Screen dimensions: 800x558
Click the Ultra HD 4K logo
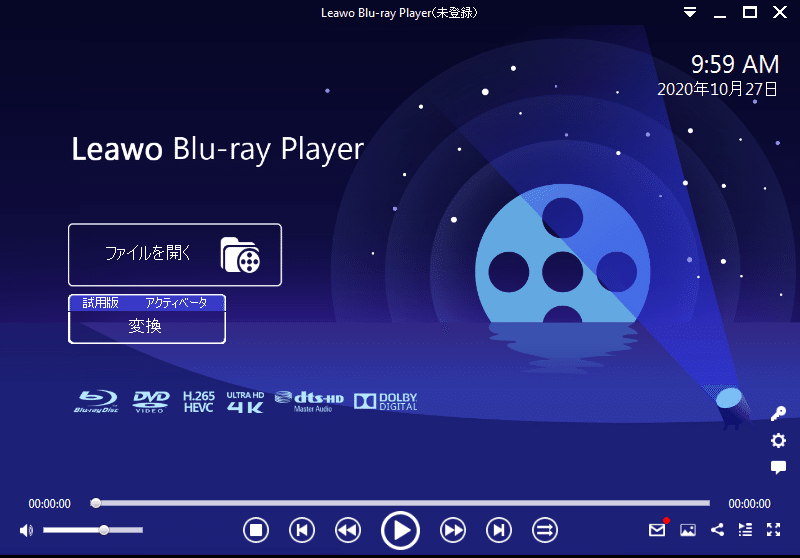[245, 402]
